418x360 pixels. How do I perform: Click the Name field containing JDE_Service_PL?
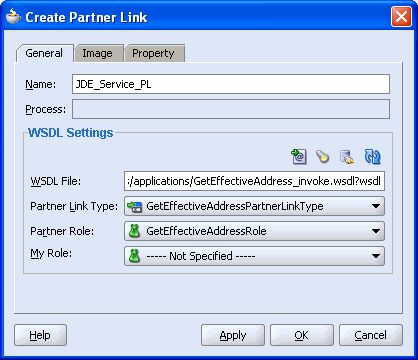tap(231, 84)
